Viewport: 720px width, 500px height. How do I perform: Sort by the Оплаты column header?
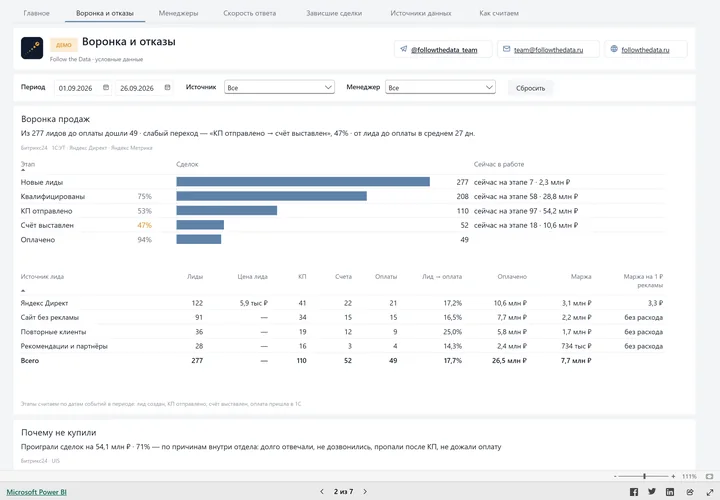[x=386, y=276]
